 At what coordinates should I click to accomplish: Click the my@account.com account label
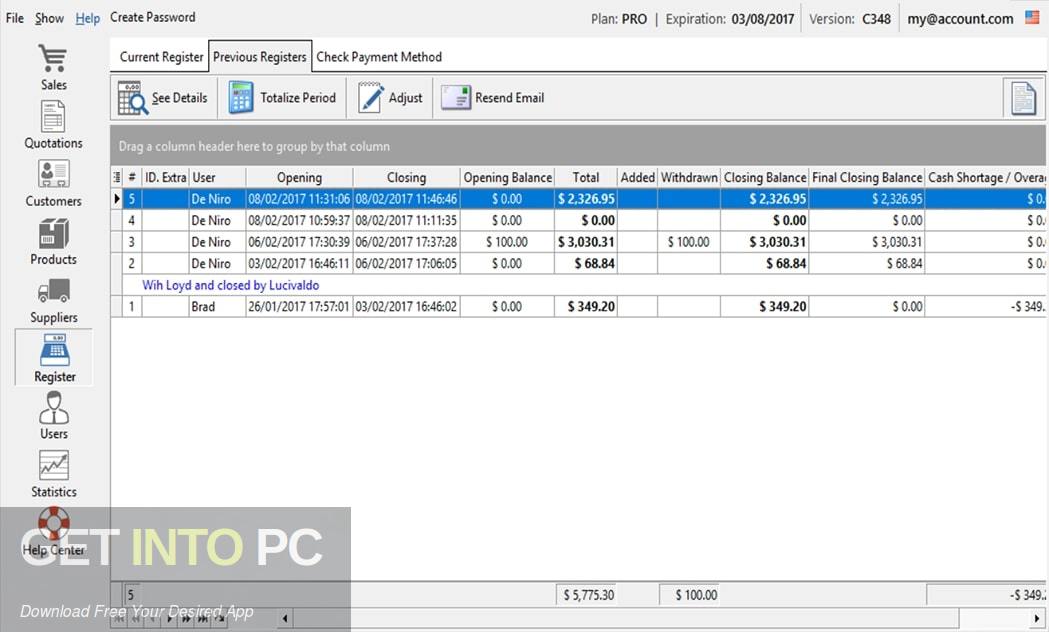[960, 19]
